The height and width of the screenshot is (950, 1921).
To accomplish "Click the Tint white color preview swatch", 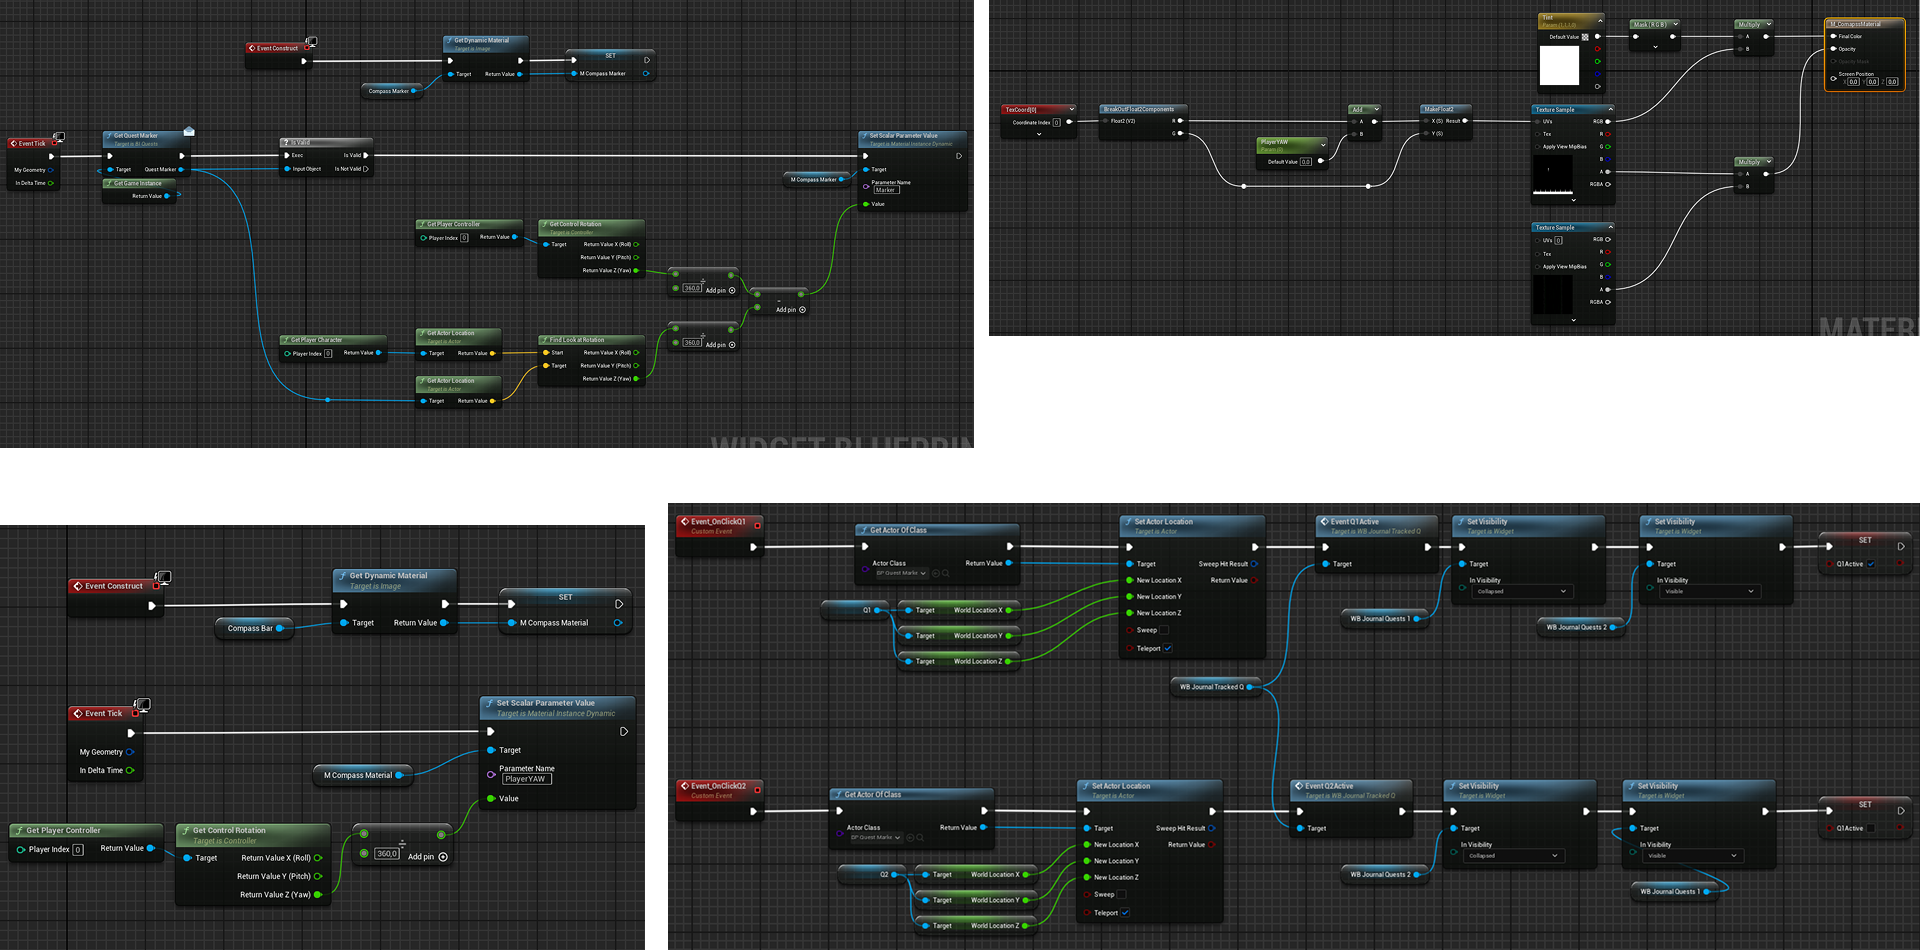I will click(x=1559, y=66).
